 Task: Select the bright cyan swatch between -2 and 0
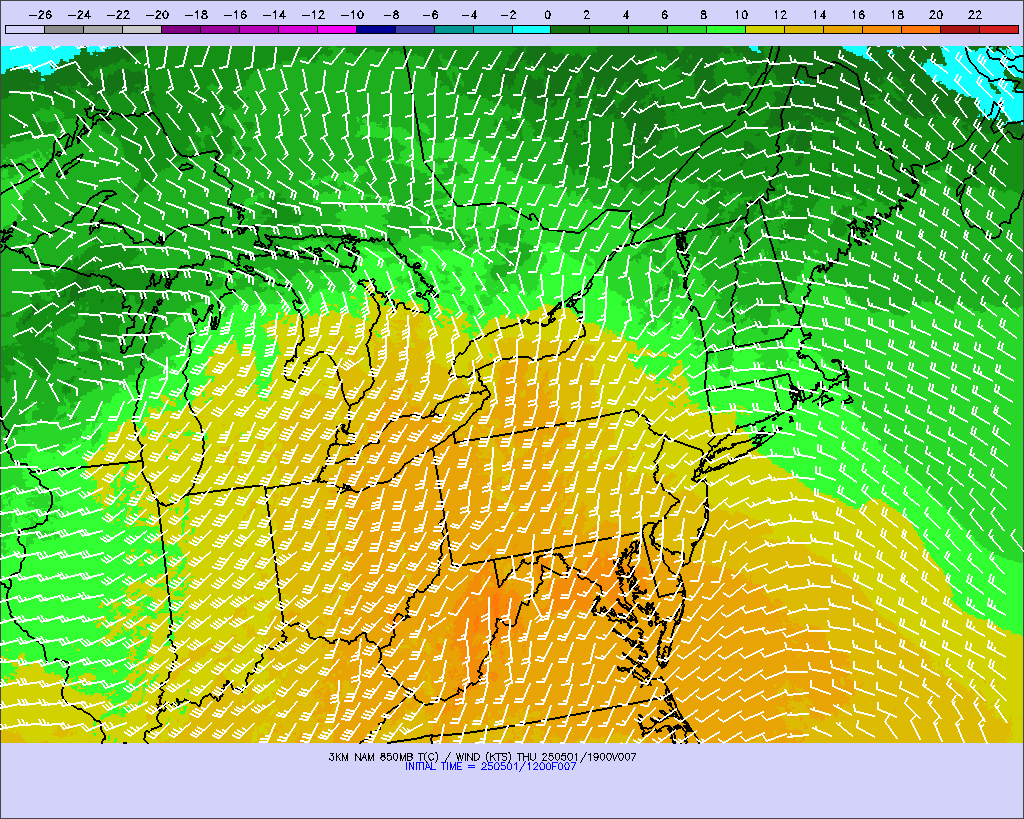pyautogui.click(x=532, y=29)
